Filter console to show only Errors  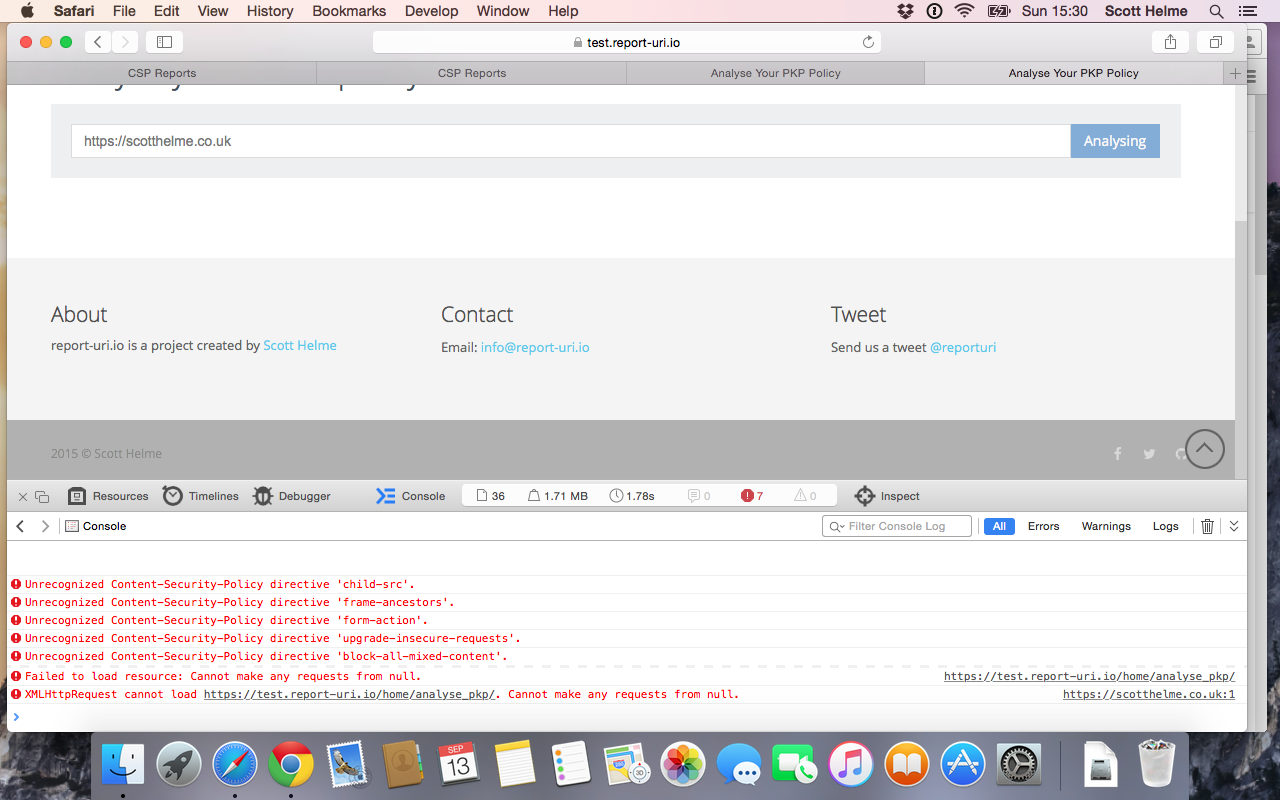[x=1043, y=525]
